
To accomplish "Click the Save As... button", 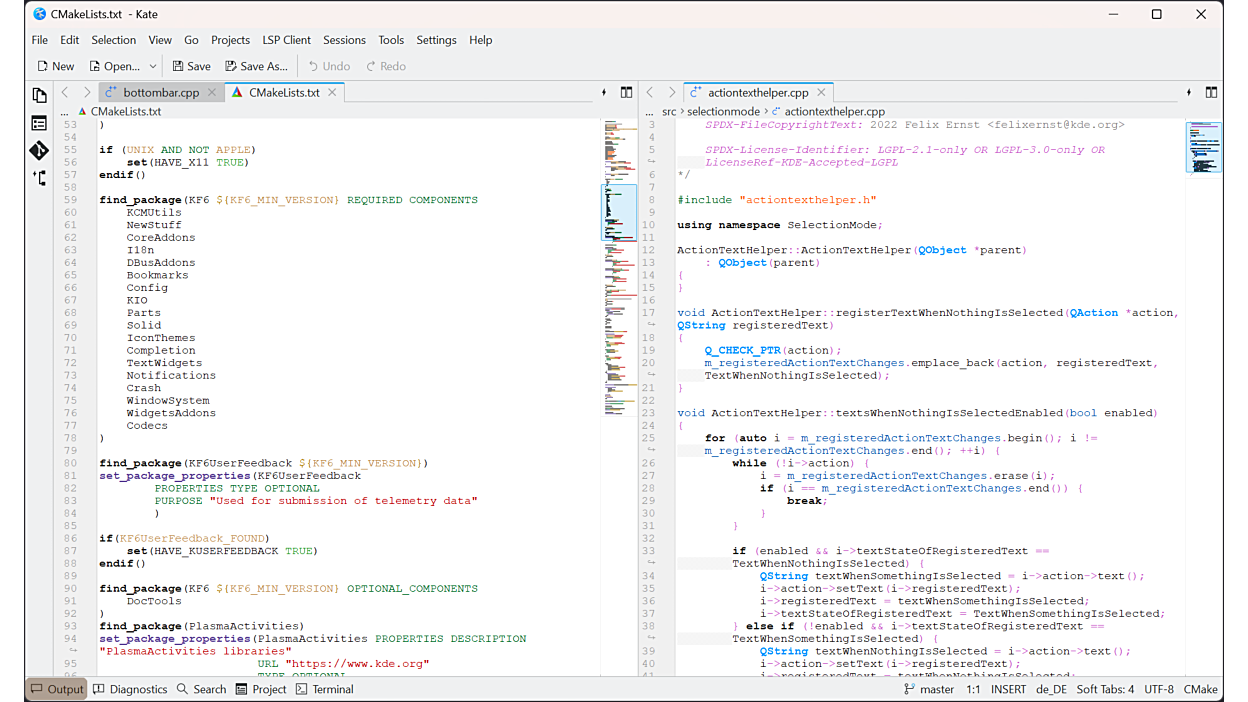I will click(x=256, y=66).
